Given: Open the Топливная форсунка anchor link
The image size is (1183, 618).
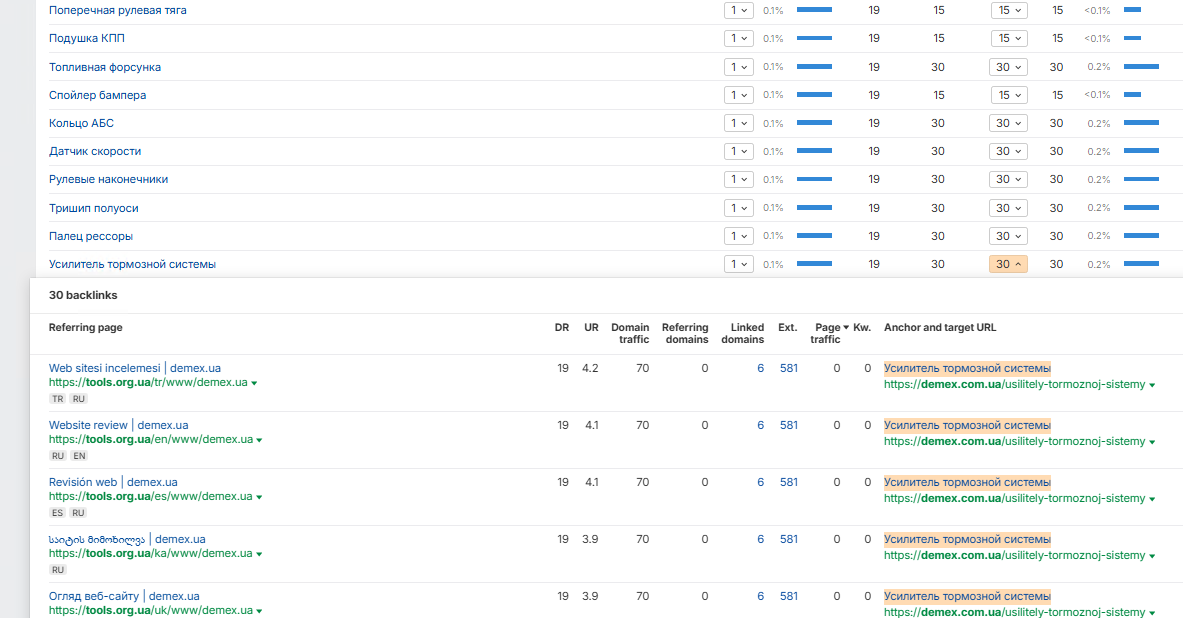Looking at the screenshot, I should tap(105, 67).
